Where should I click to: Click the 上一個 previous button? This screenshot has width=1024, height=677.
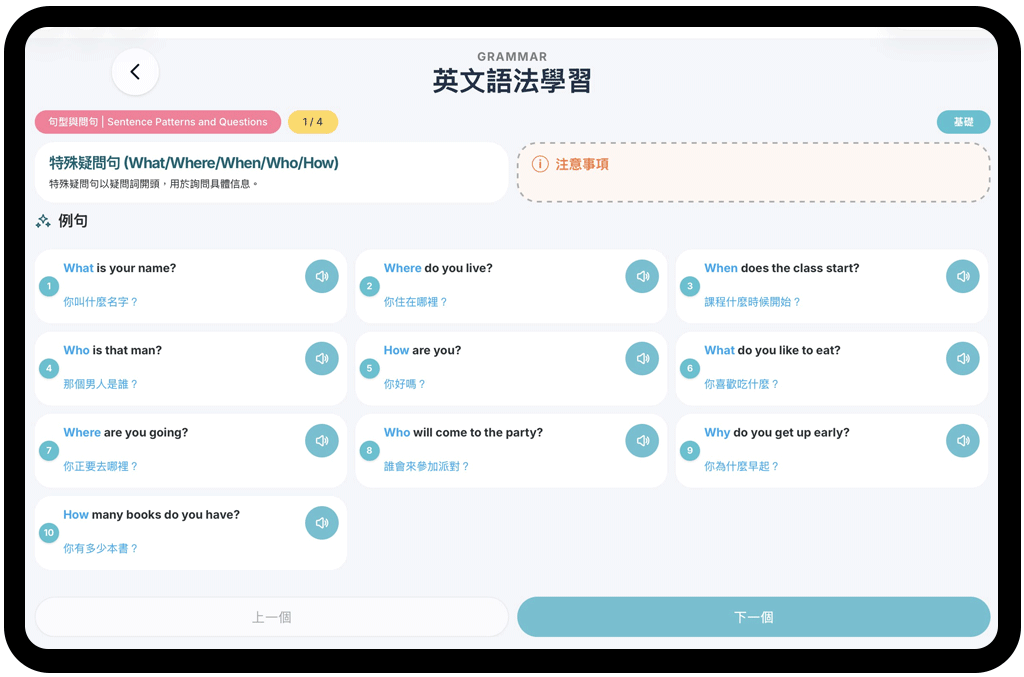[x=272, y=617]
